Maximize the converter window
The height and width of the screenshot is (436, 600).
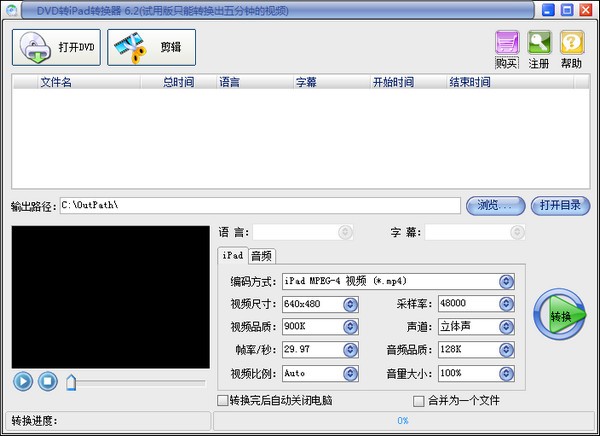pyautogui.click(x=567, y=10)
